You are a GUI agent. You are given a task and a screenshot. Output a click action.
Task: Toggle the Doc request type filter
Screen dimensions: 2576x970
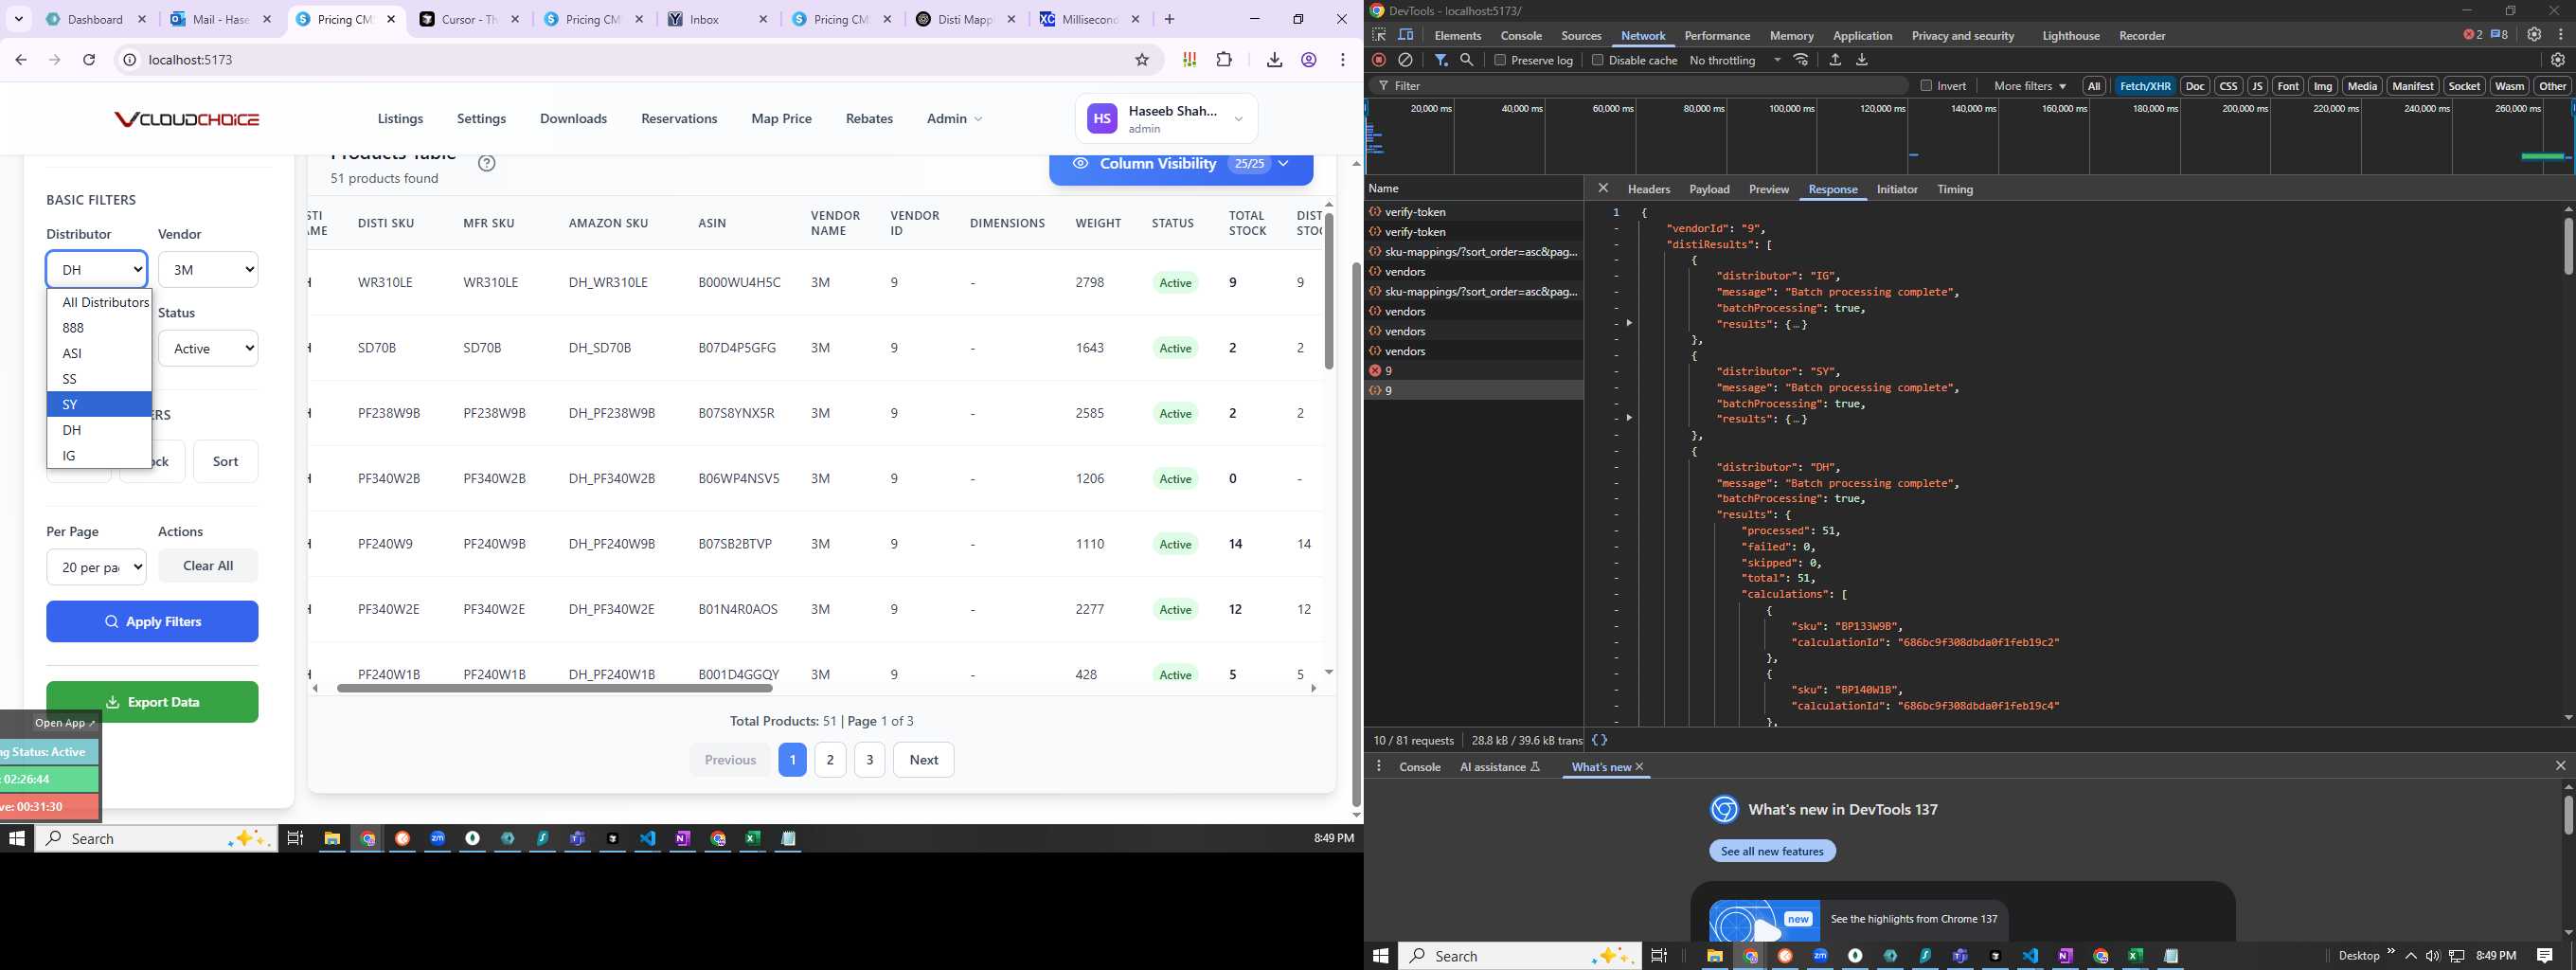coord(2195,86)
